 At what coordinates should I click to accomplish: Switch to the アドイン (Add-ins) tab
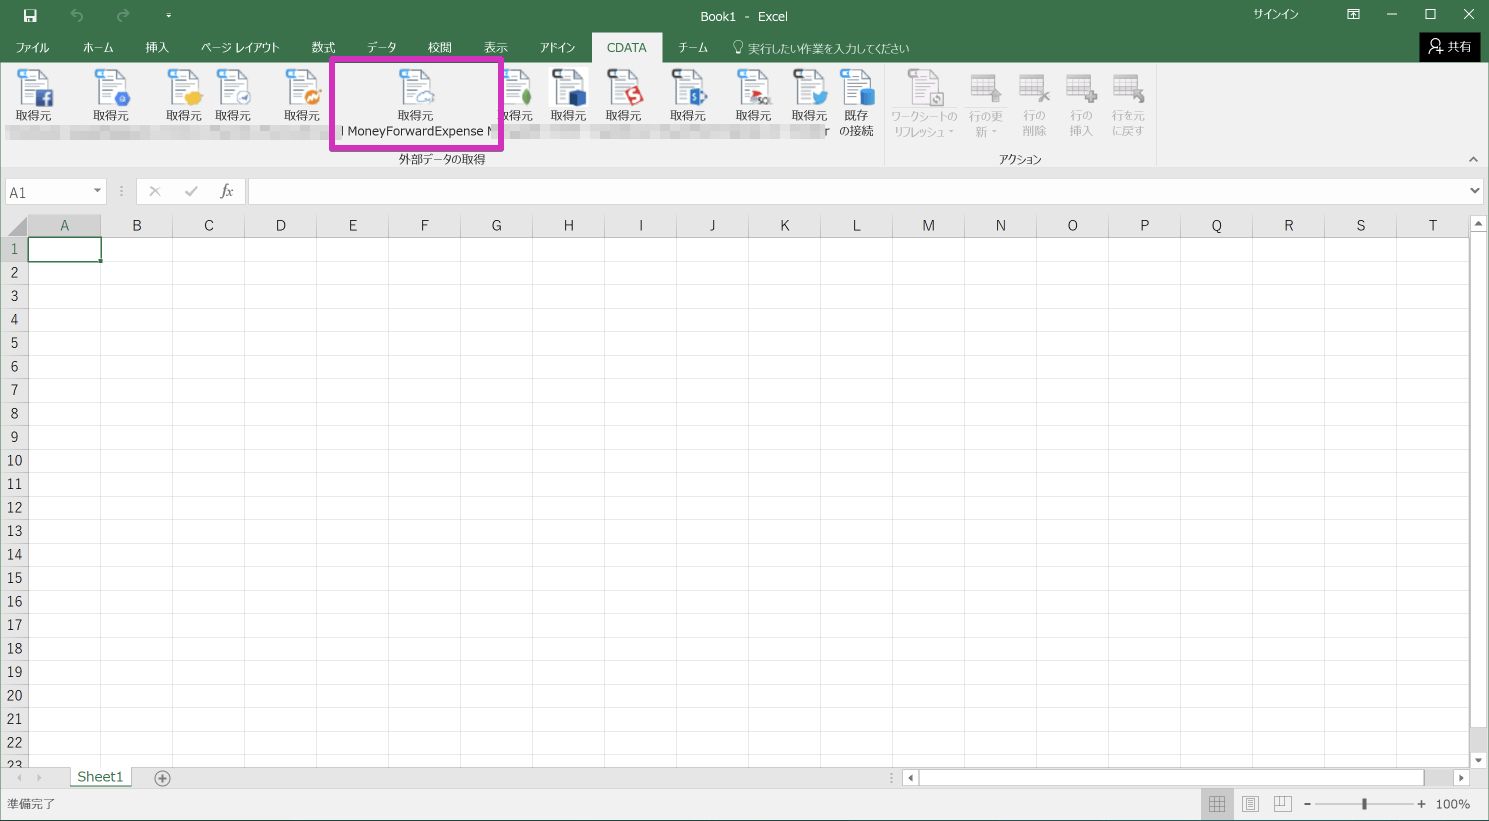557,48
